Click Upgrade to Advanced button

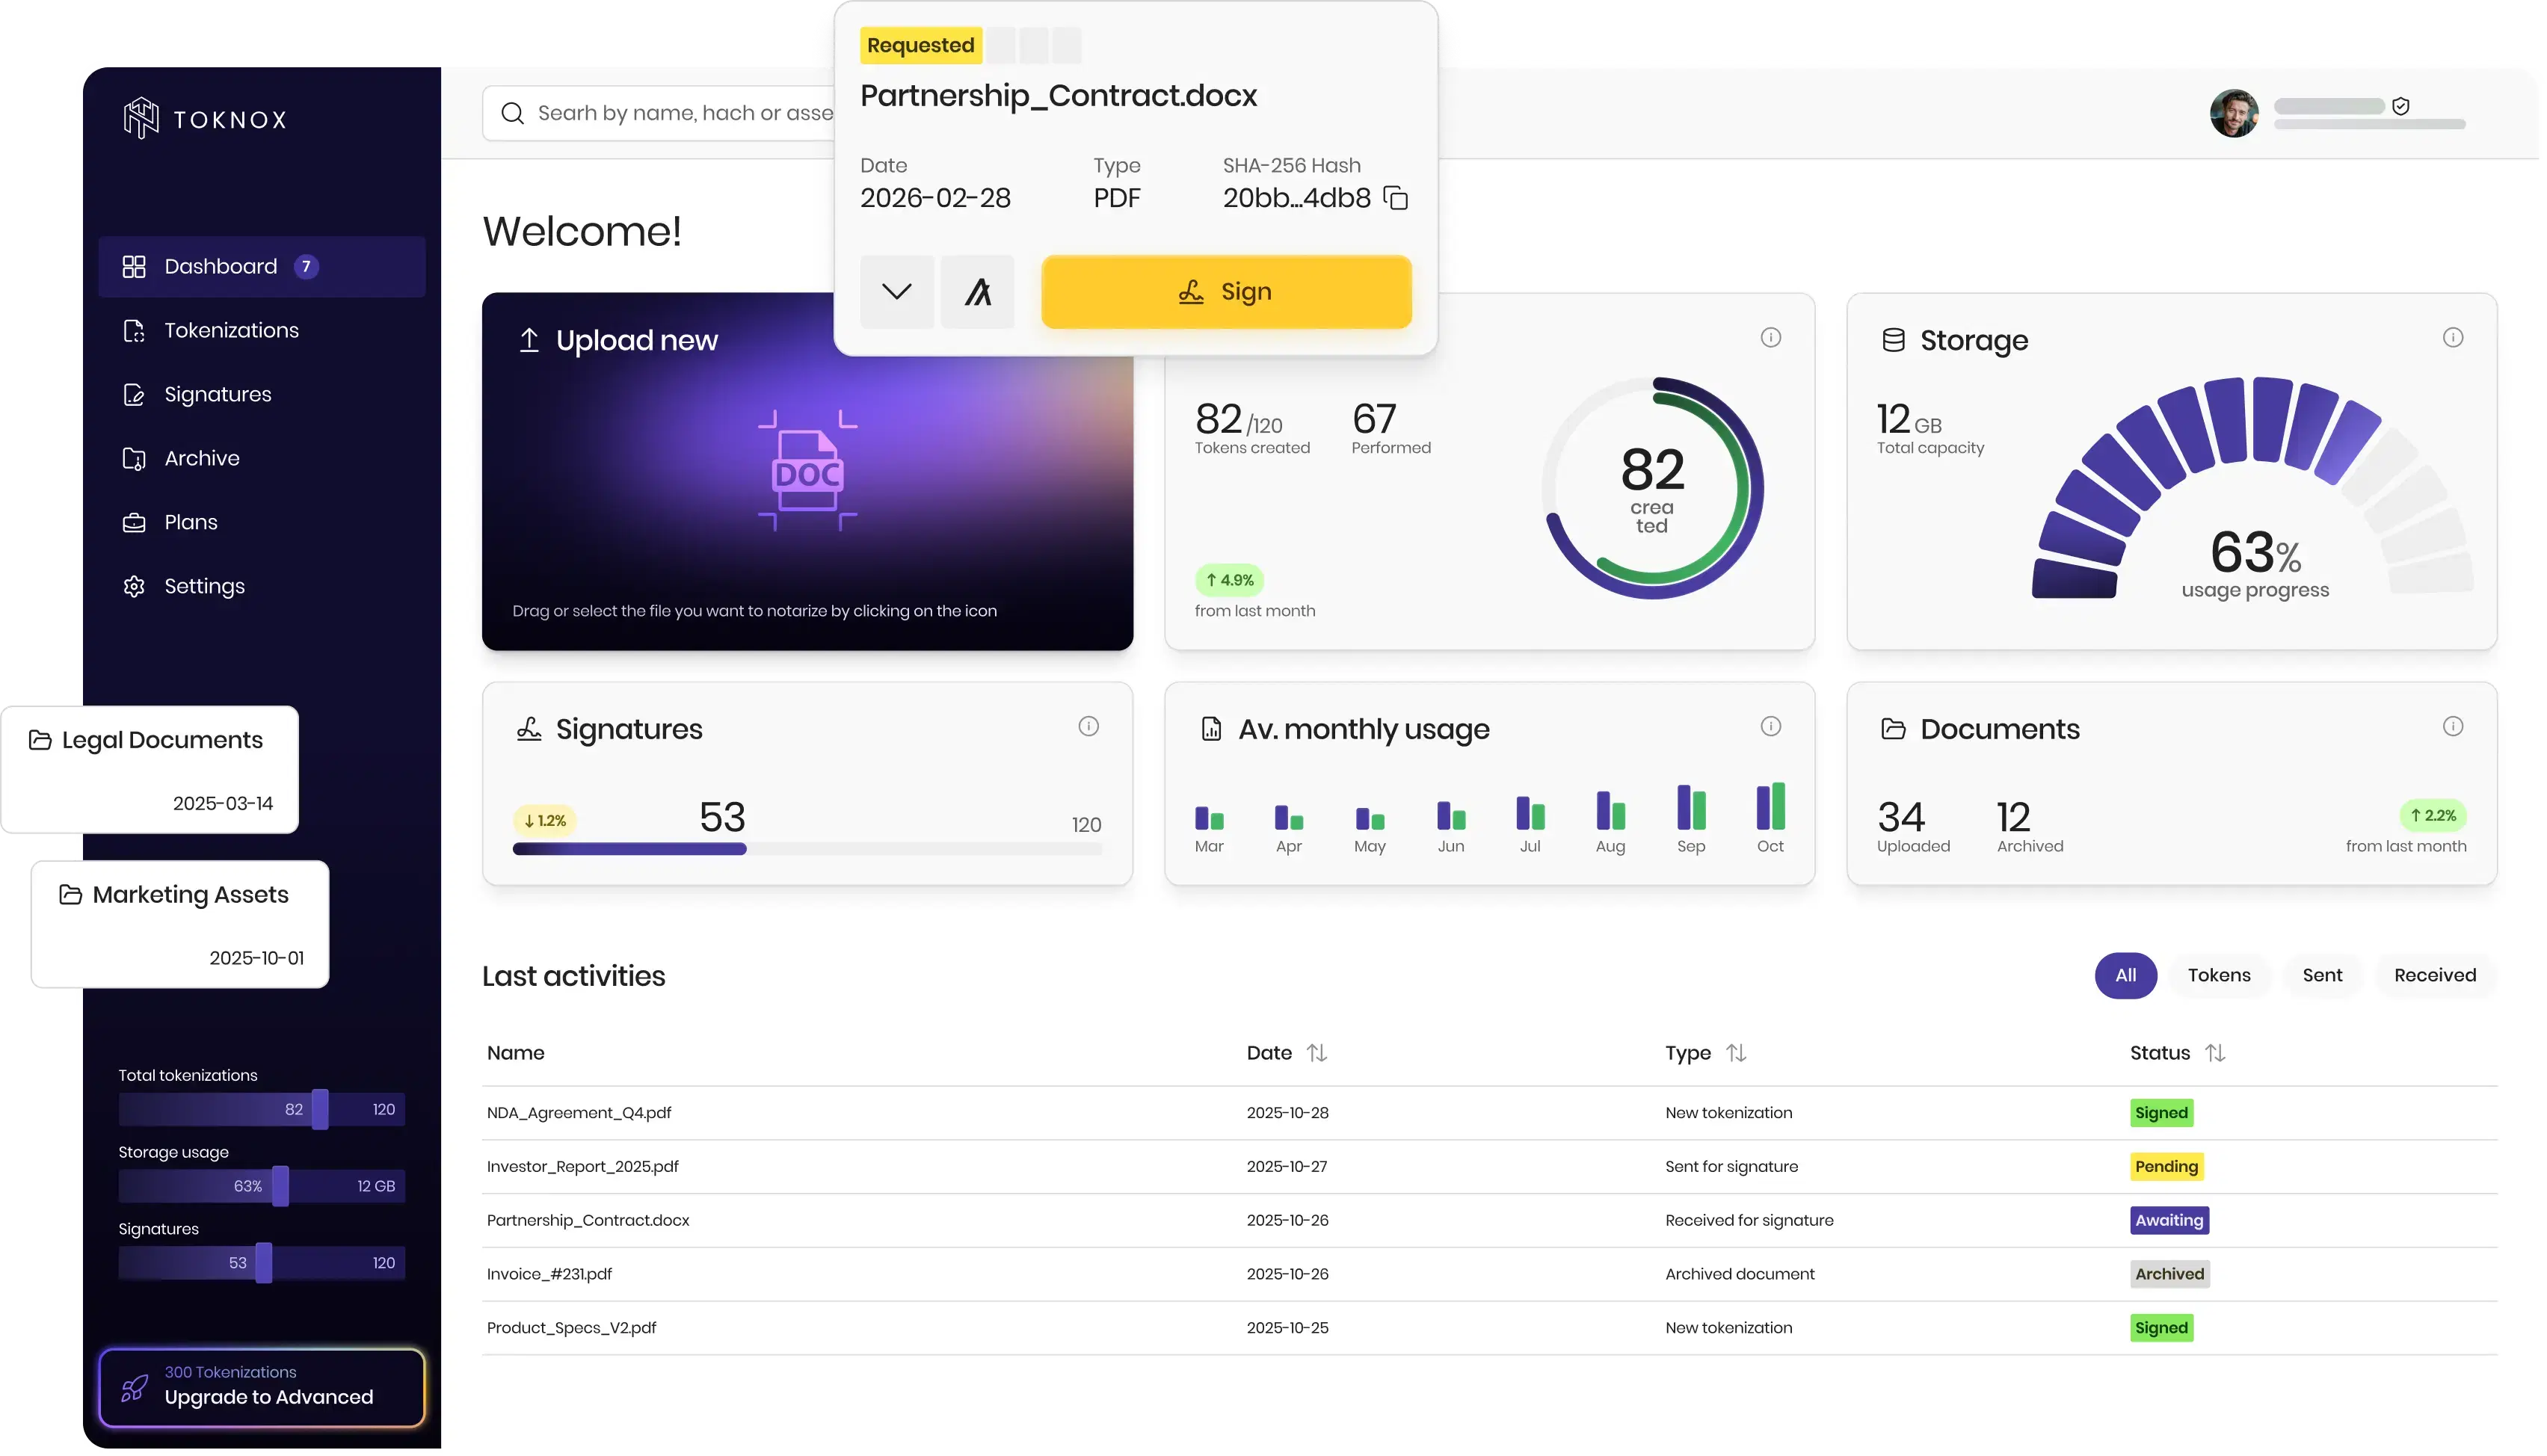[x=262, y=1389]
